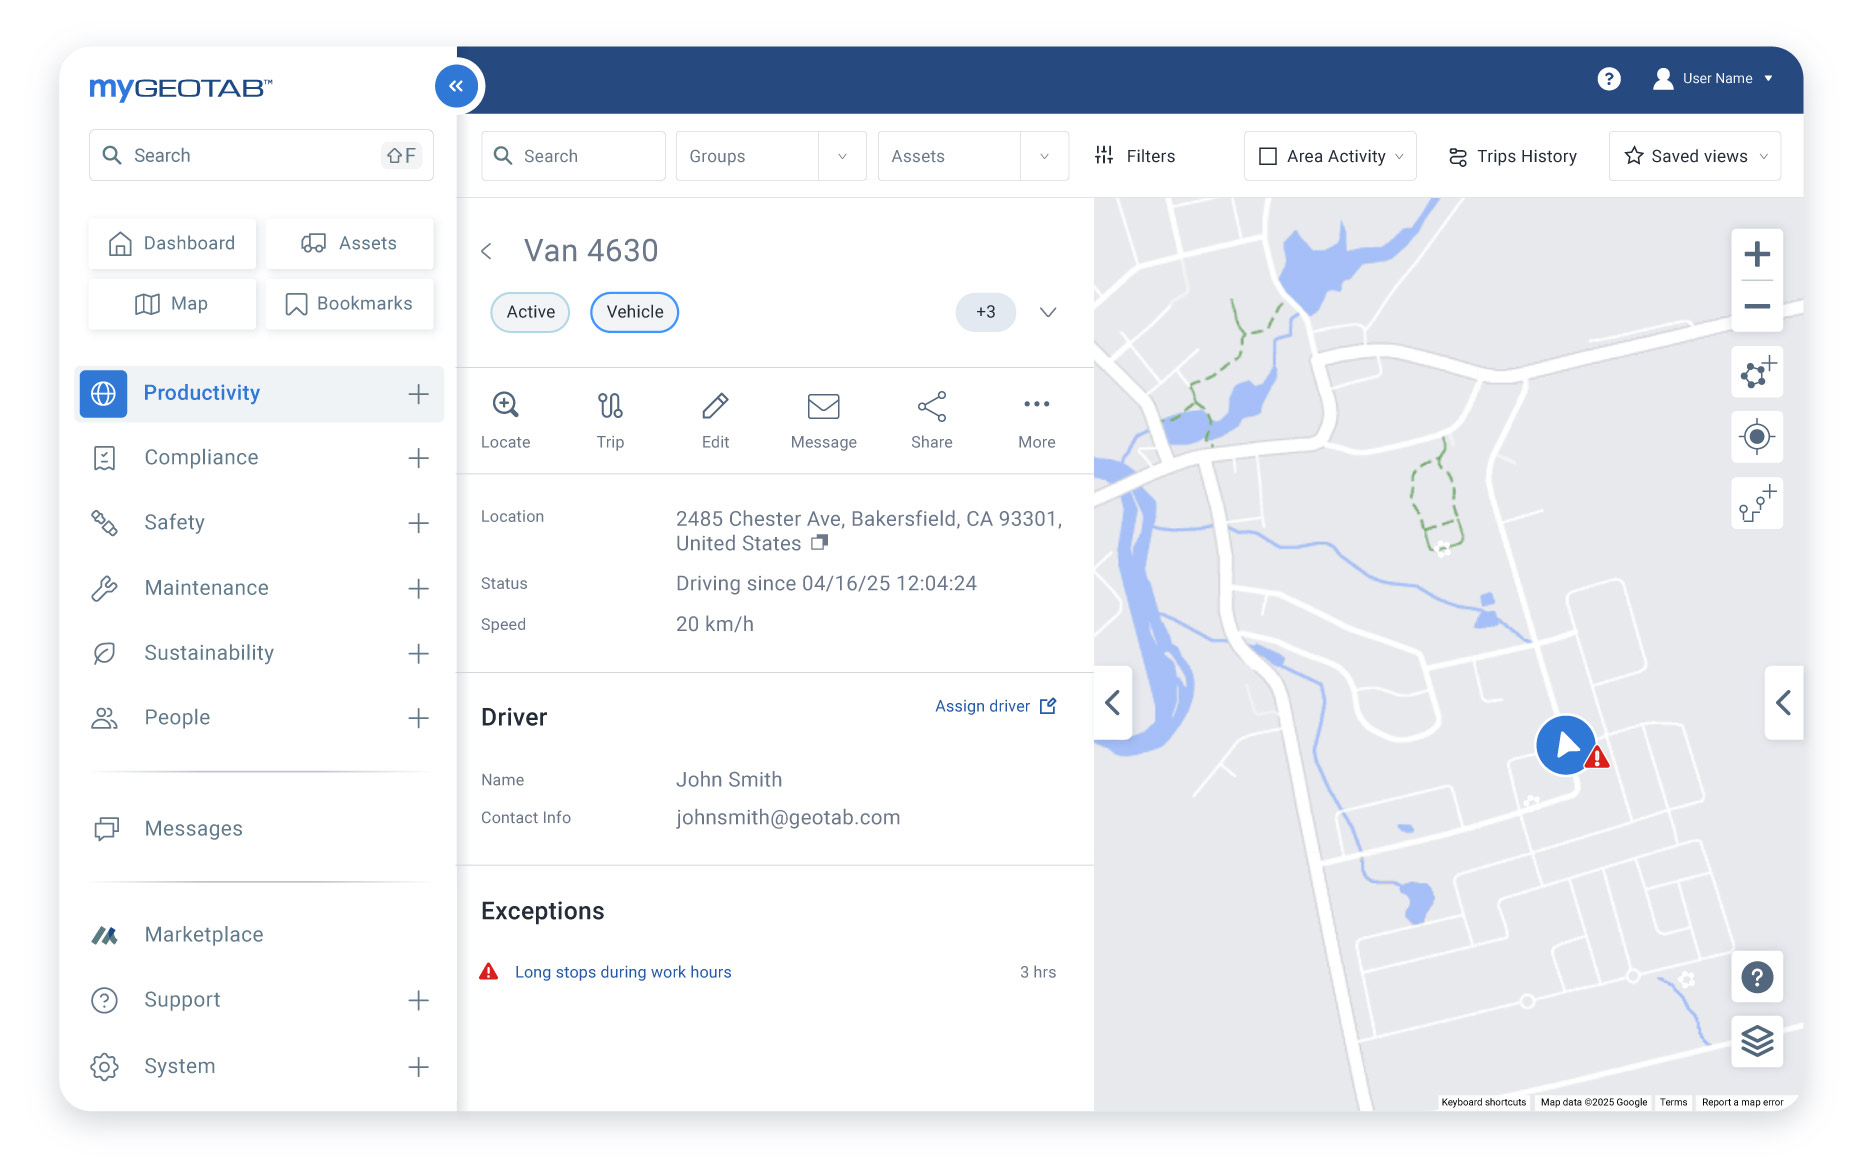The width and height of the screenshot is (1854, 1170).
Task: Expand the +3 tags chevron
Action: click(x=1047, y=312)
